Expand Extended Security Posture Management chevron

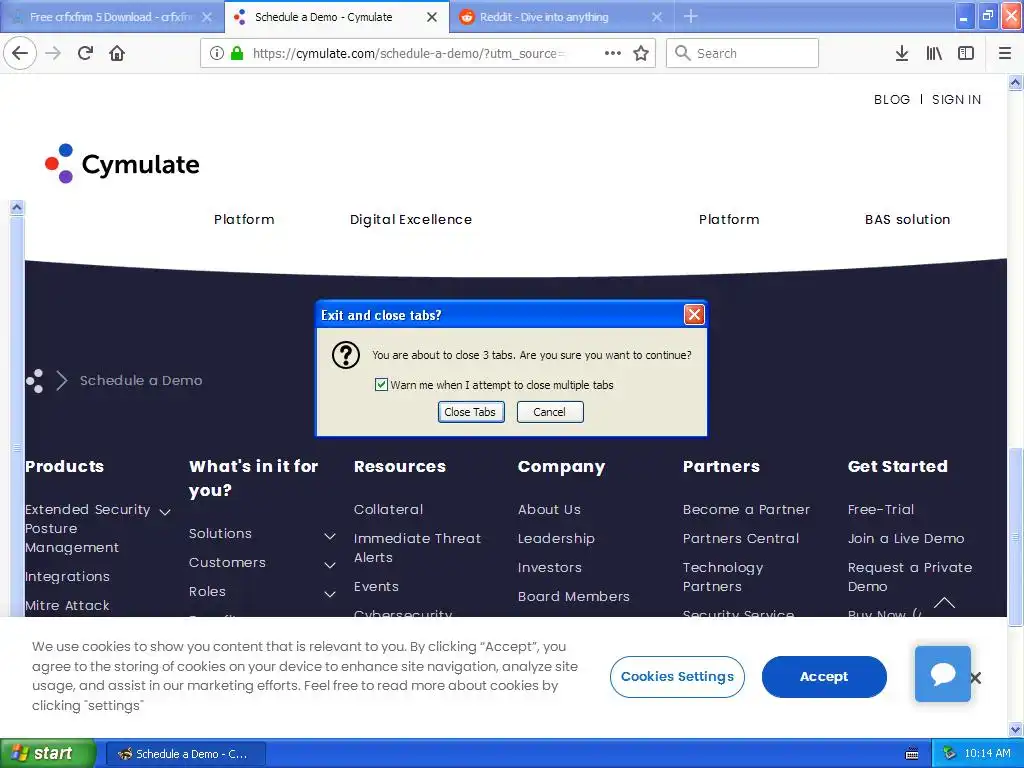coord(165,512)
